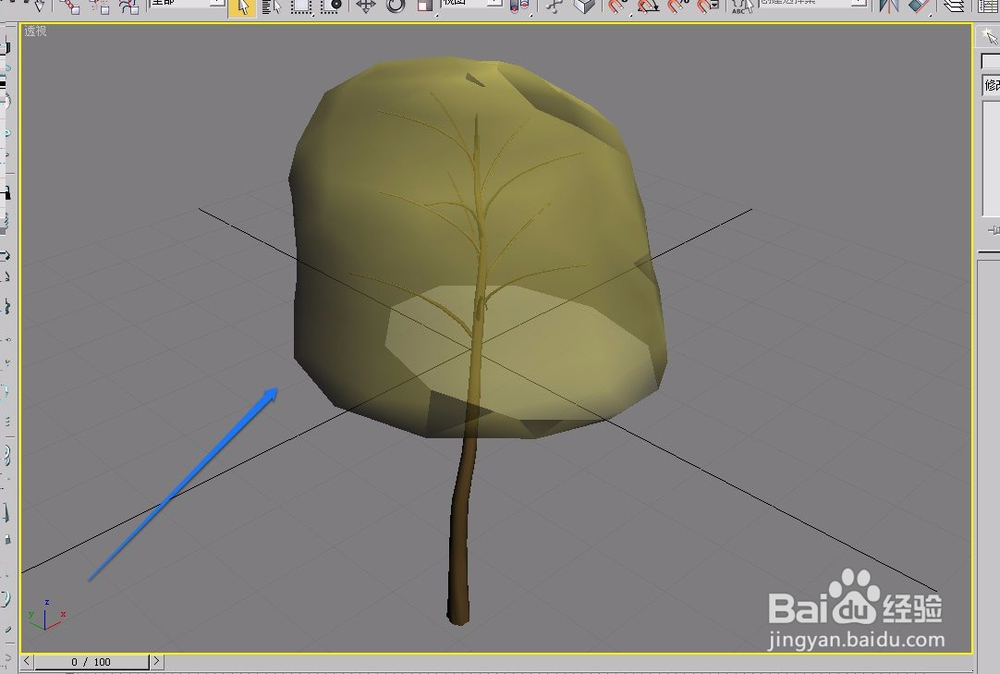
Task: Open Select by Name list tool
Action: click(x=272, y=6)
